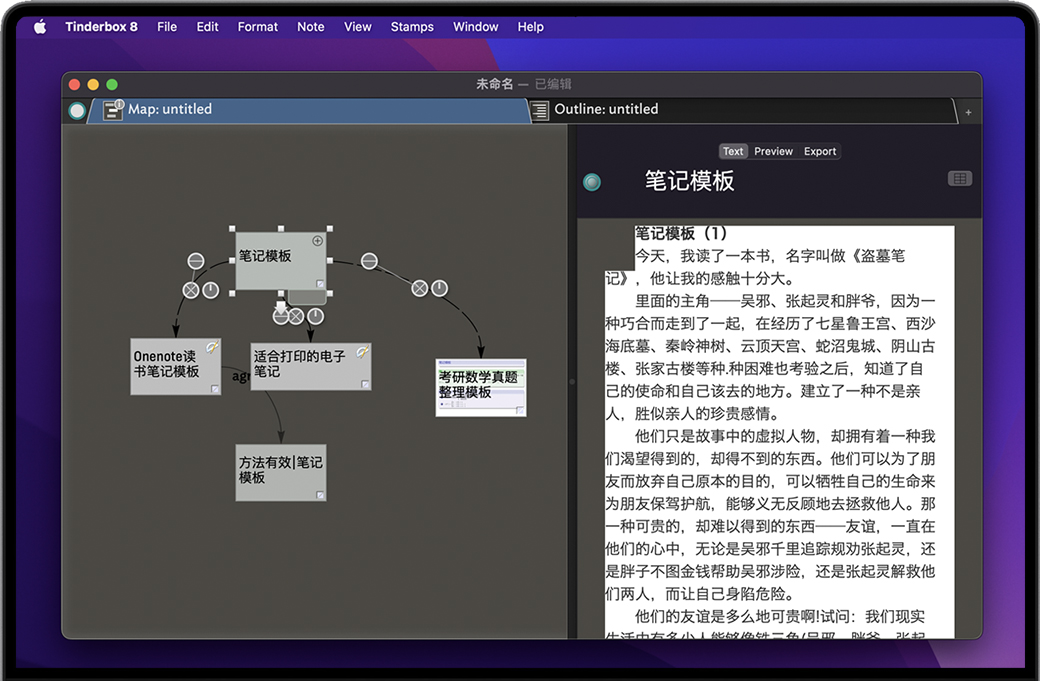Open the Stamps menu

[412, 27]
